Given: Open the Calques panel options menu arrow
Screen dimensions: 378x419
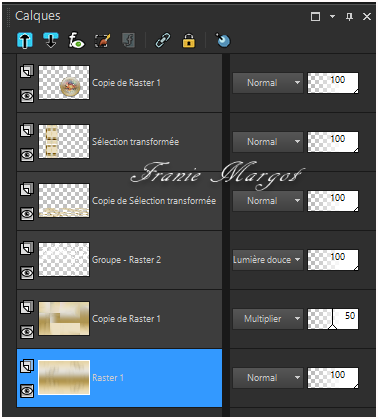Looking at the screenshot, I should [332, 16].
